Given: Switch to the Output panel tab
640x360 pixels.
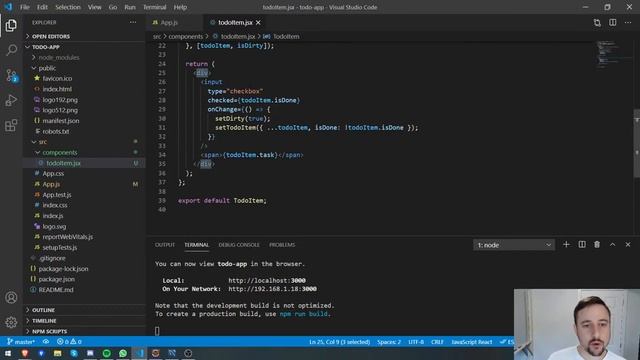Looking at the screenshot, I should click(x=165, y=245).
